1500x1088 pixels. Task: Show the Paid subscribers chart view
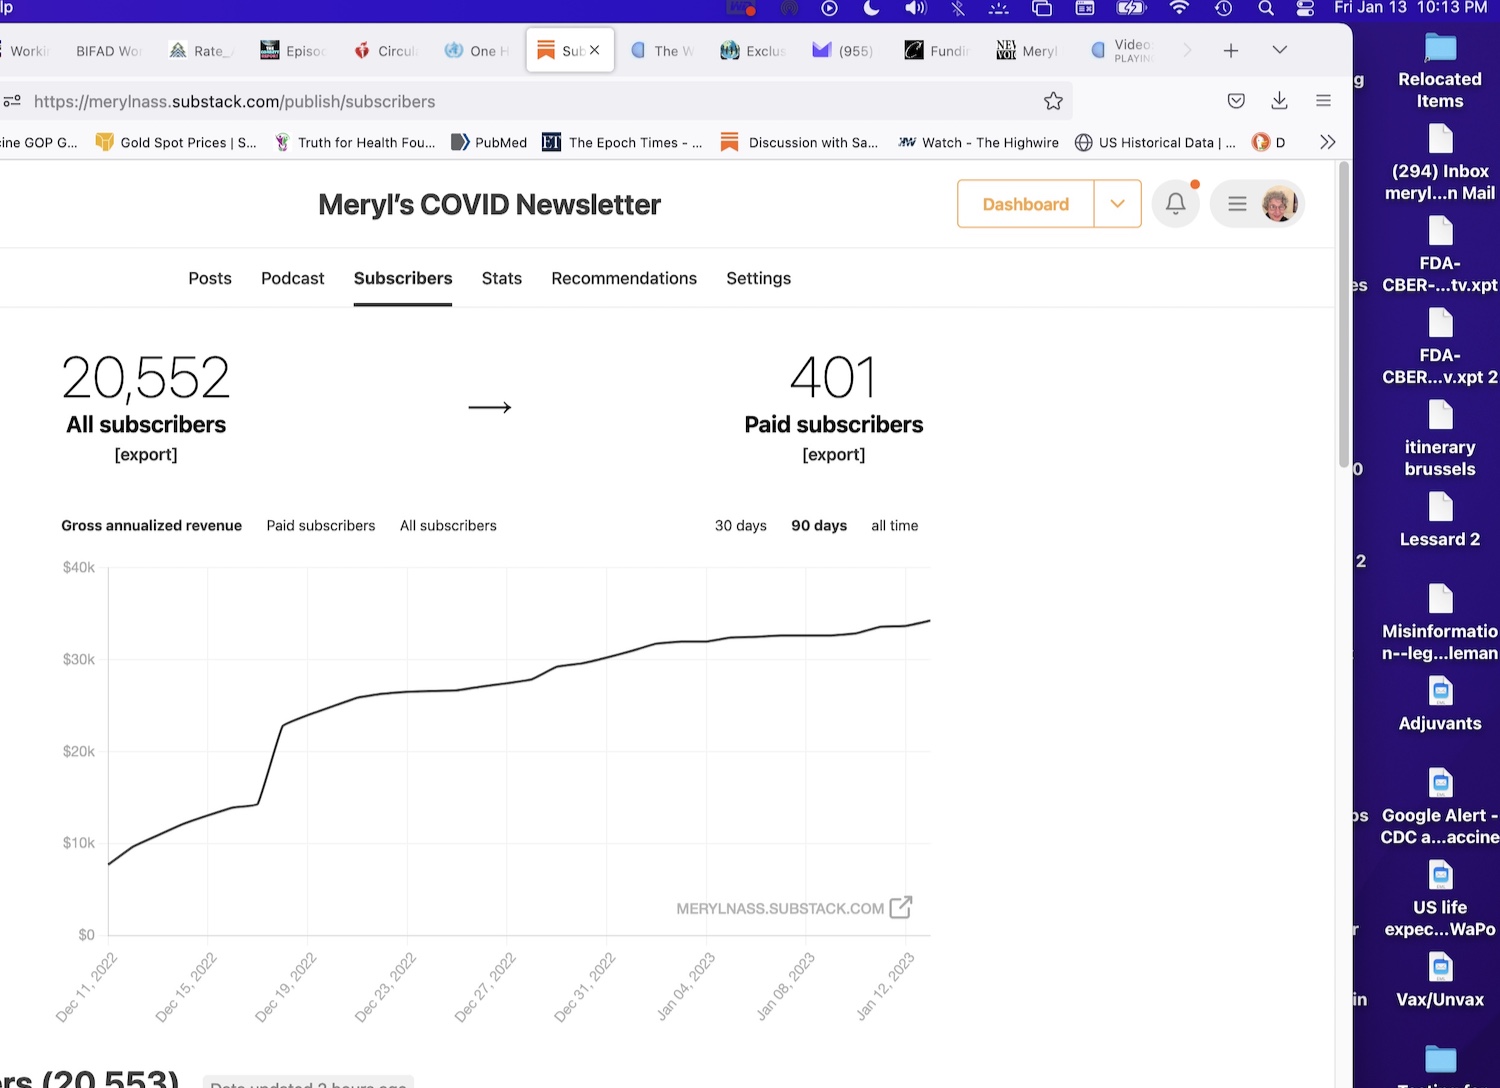(x=320, y=526)
